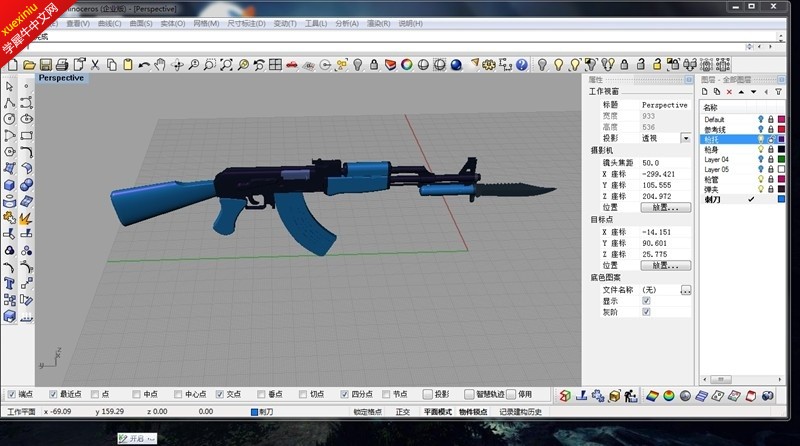Toggle 正交 in status bar
The width and height of the screenshot is (800, 446).
click(403, 411)
